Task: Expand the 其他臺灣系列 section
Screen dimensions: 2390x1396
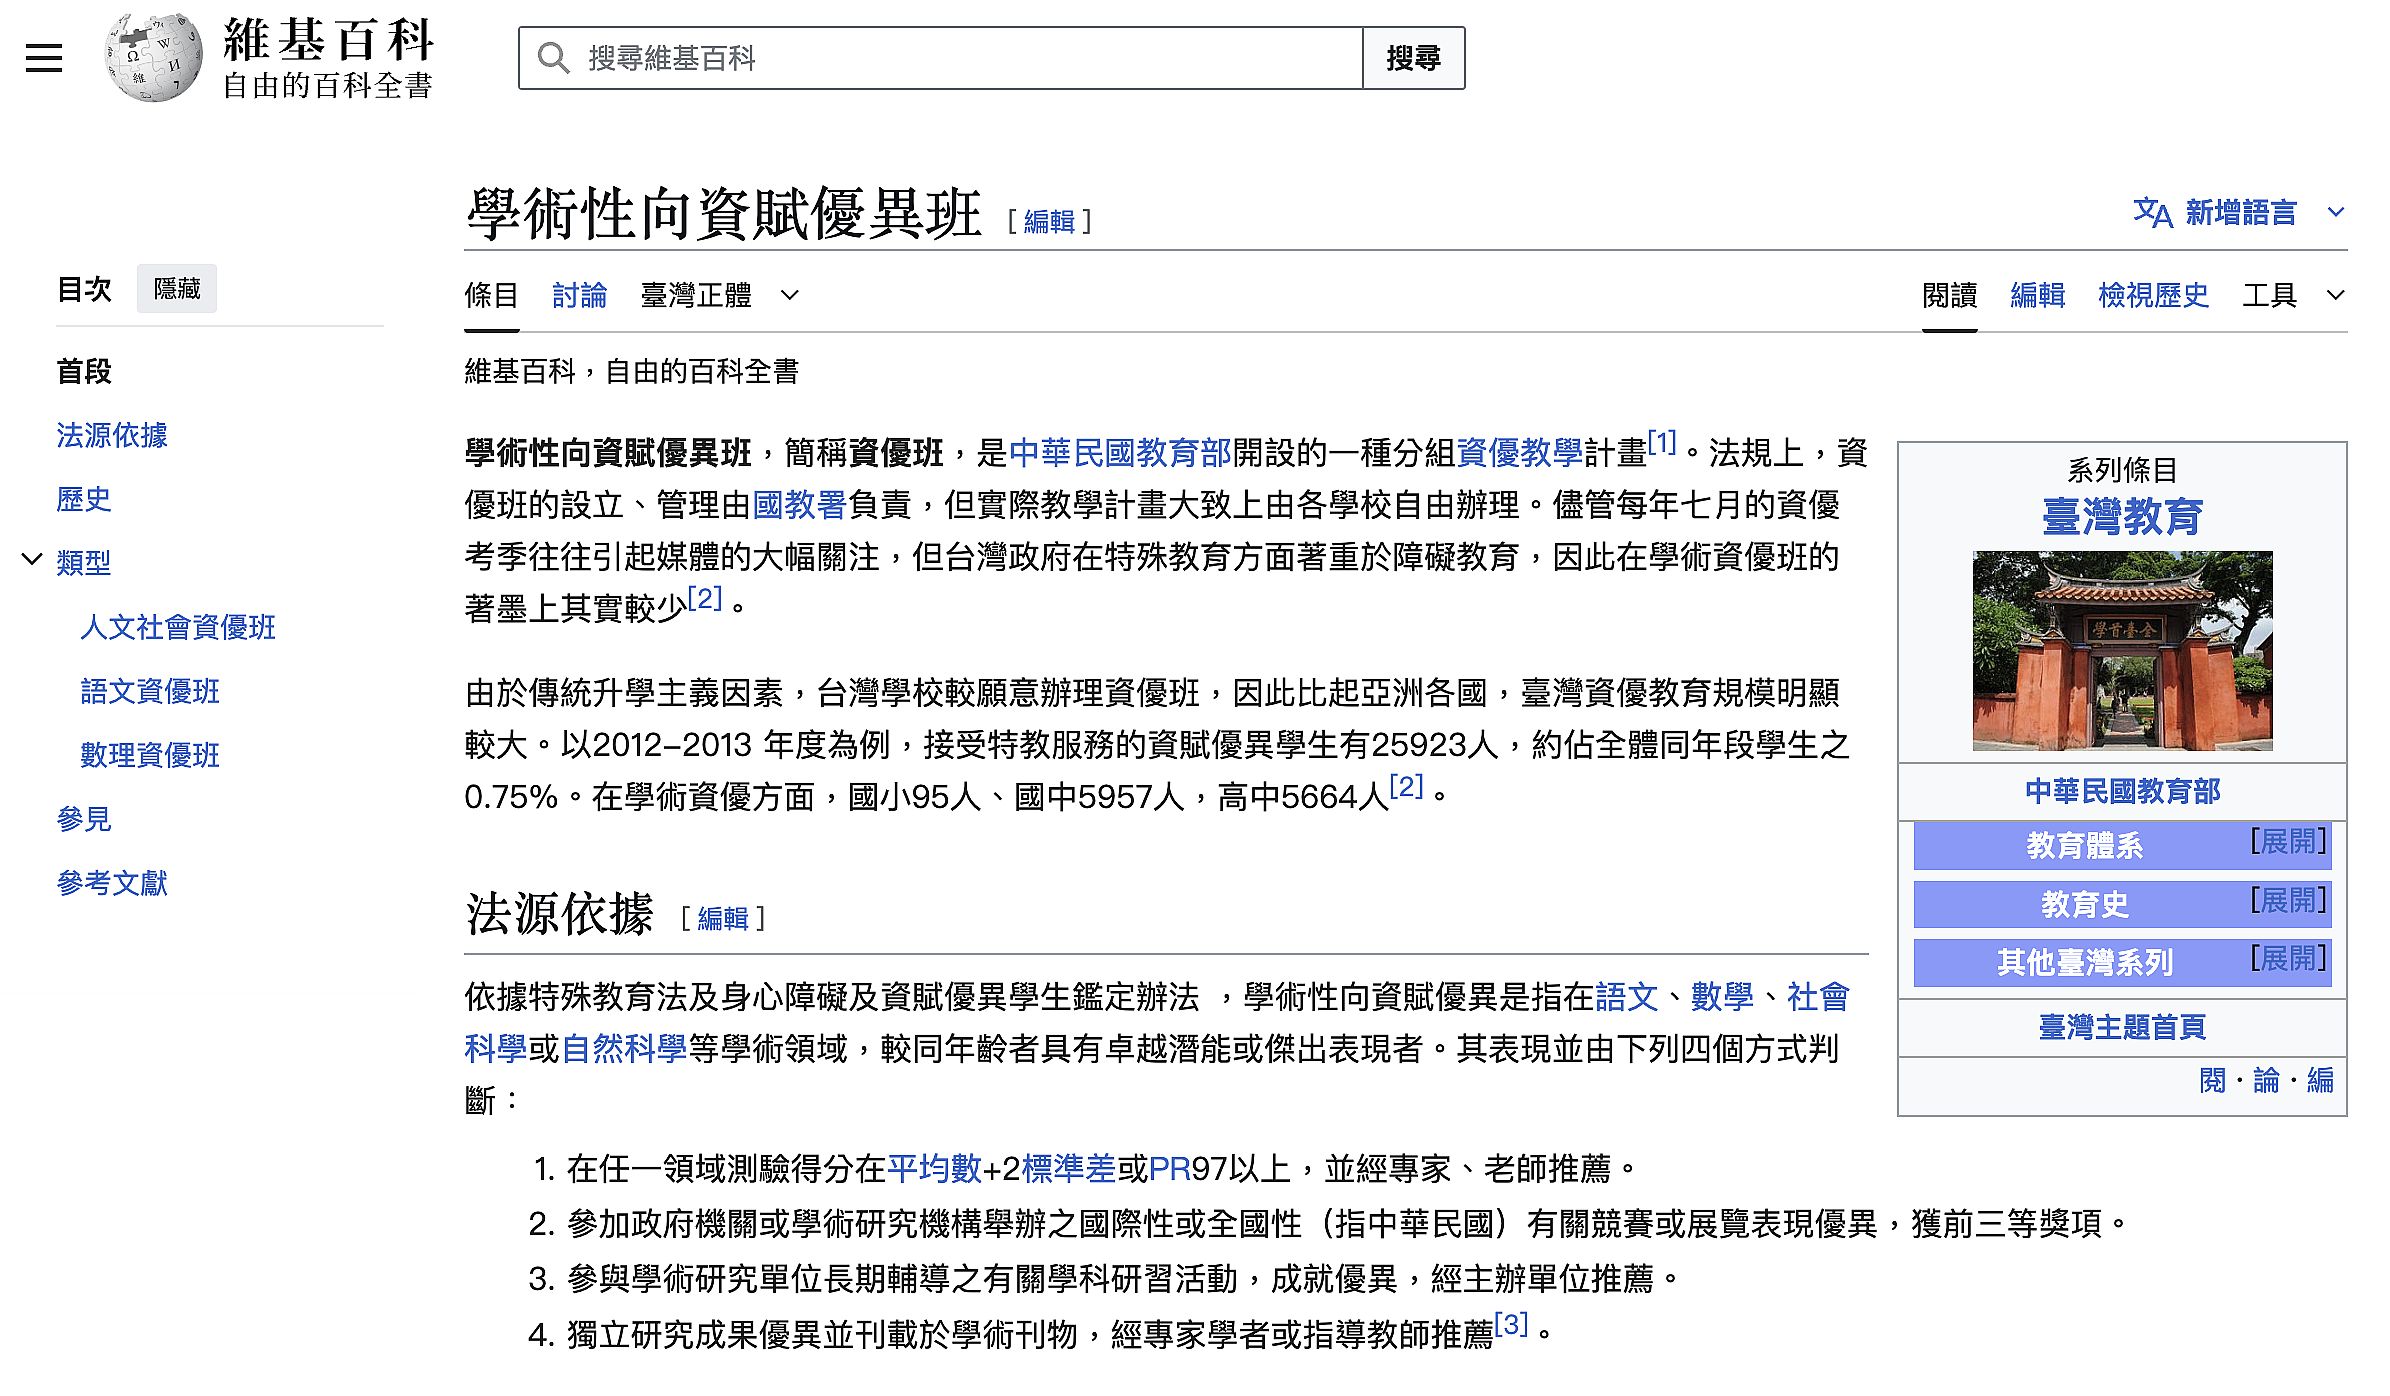Action: 2288,959
